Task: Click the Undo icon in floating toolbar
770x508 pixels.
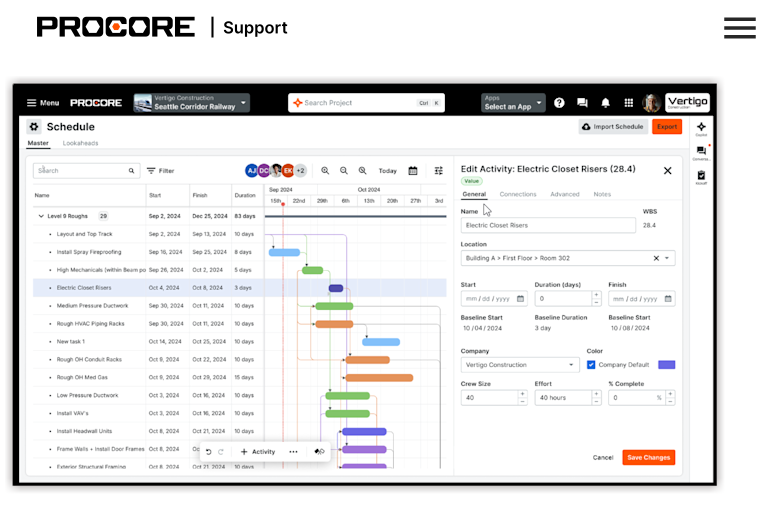Action: [x=209, y=452]
